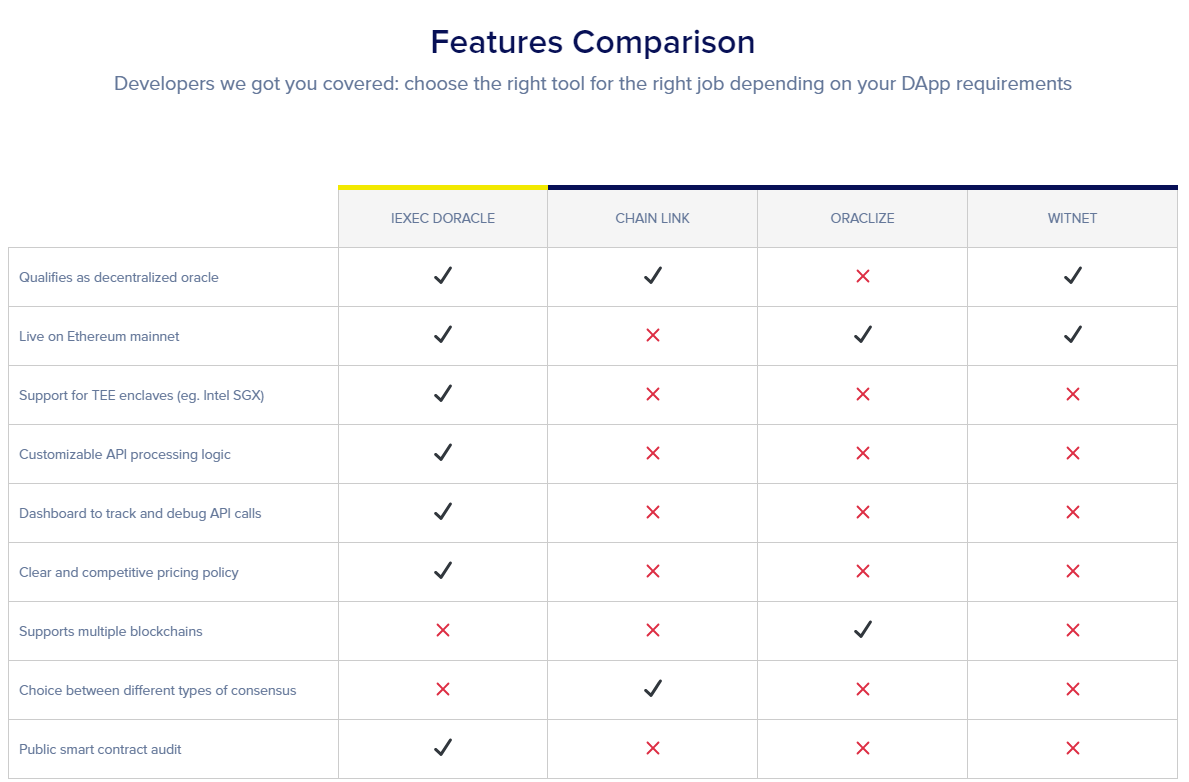Select the CHAIN LINK column header

coord(652,218)
